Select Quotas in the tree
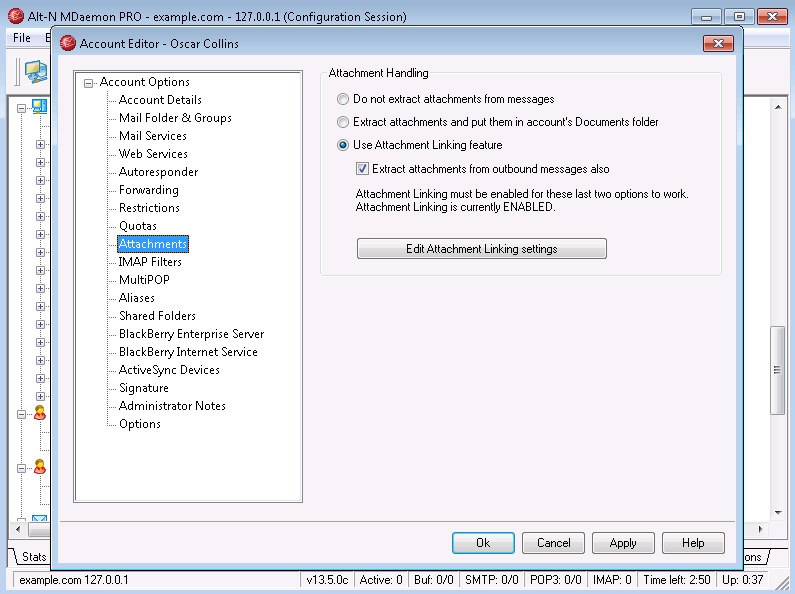The width and height of the screenshot is (795, 594). pos(137,226)
